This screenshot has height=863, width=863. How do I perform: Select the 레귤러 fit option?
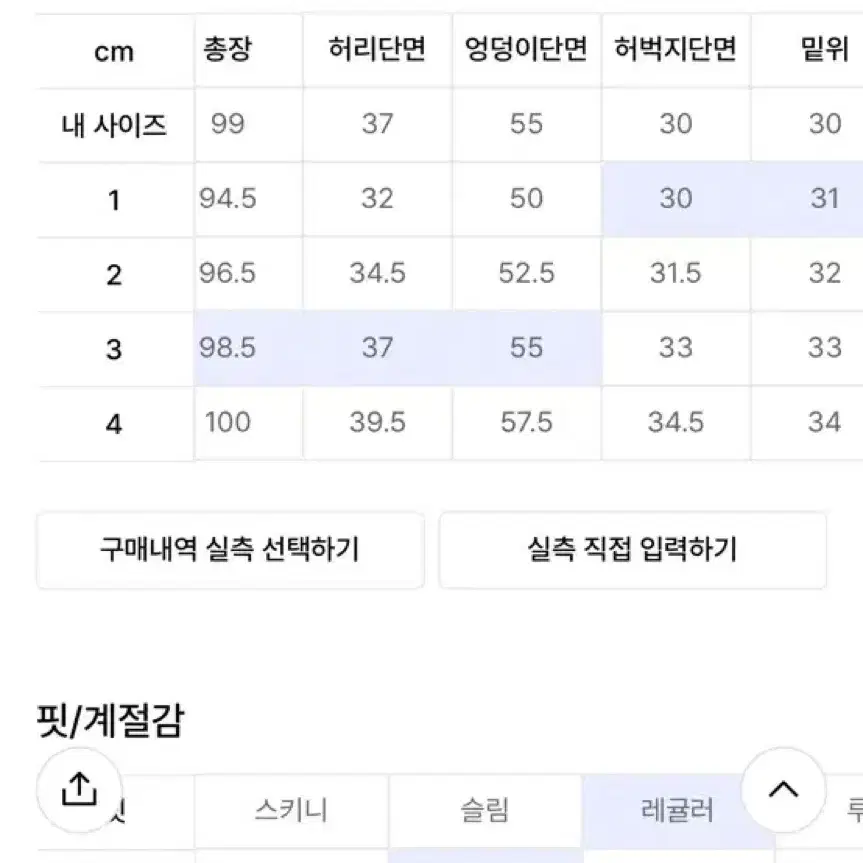[x=678, y=811]
